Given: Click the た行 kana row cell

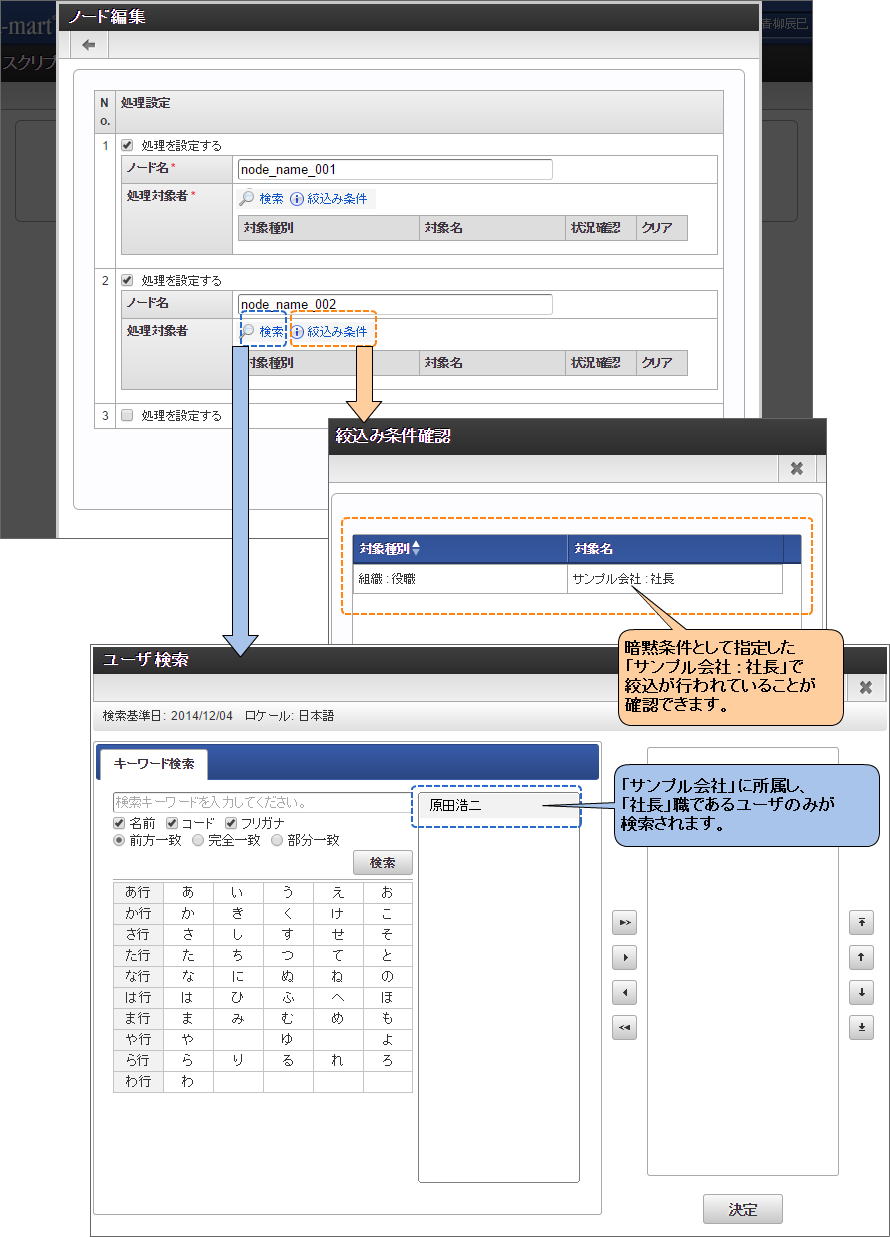Looking at the screenshot, I should click(138, 955).
